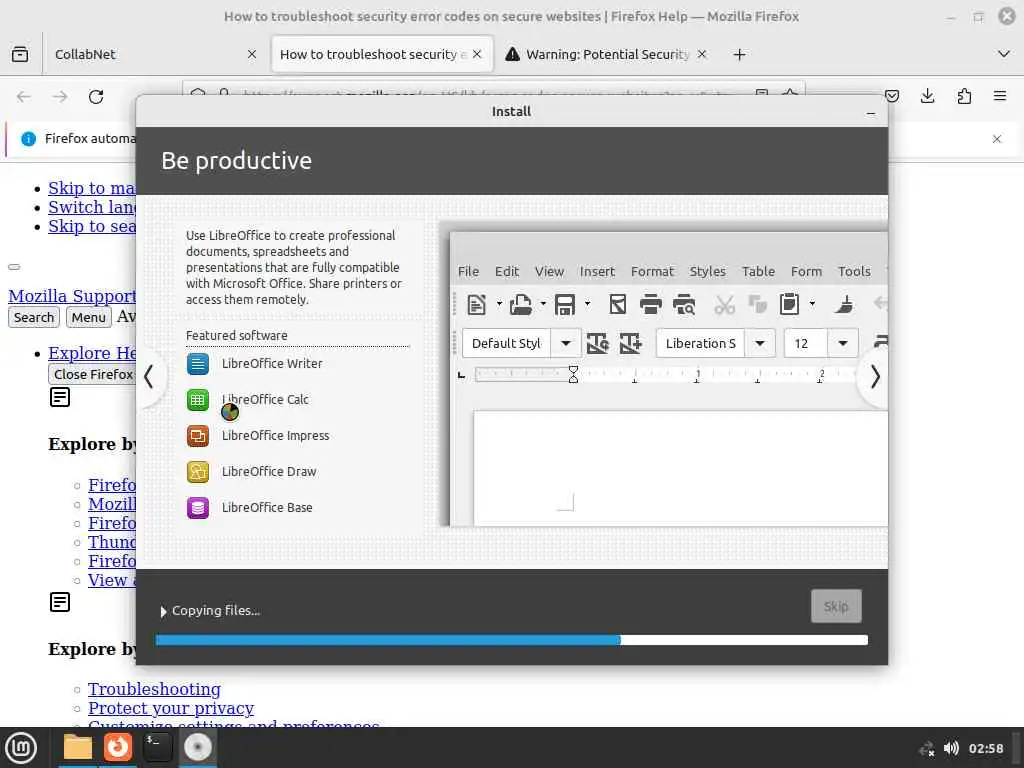Expand the list all tabs chevron
Screen dimensions: 1024x768
[x=1004, y=54]
